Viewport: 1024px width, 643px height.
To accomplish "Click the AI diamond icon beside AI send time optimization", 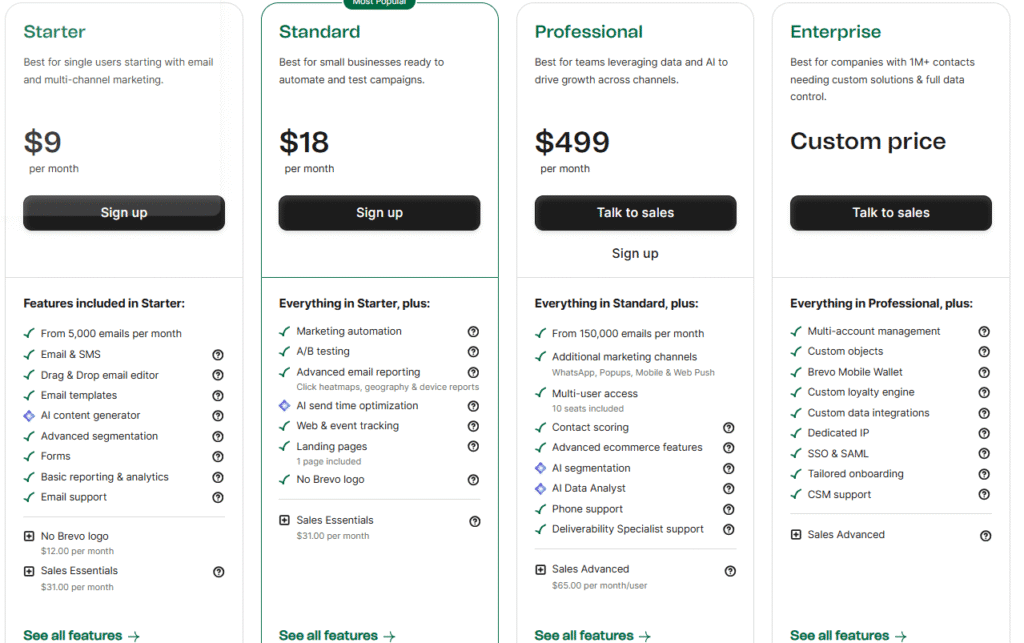I will pyautogui.click(x=284, y=405).
